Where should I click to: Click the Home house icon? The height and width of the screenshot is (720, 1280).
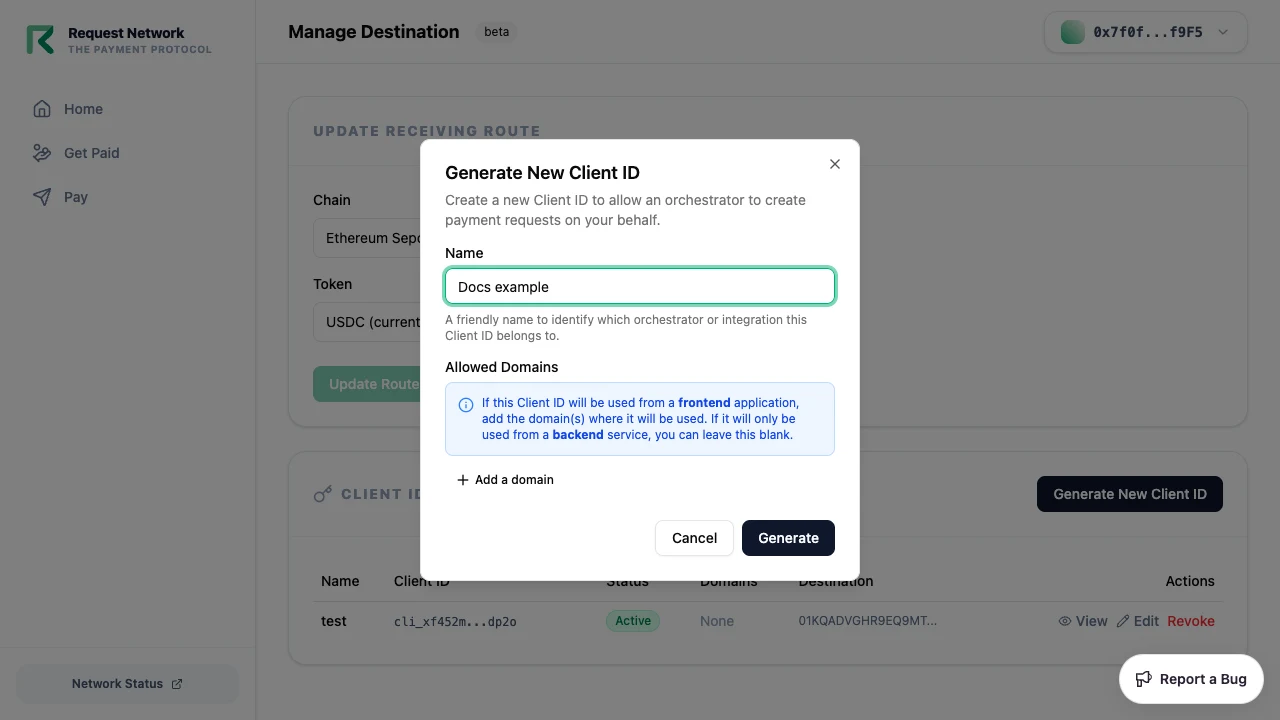[x=42, y=109]
